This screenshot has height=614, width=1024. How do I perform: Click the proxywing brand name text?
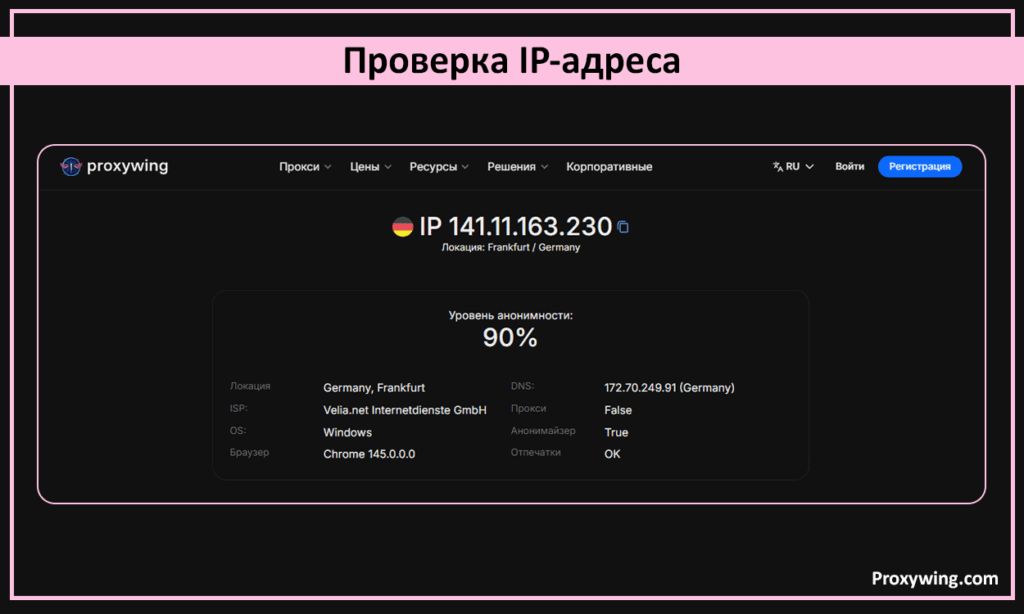click(127, 167)
